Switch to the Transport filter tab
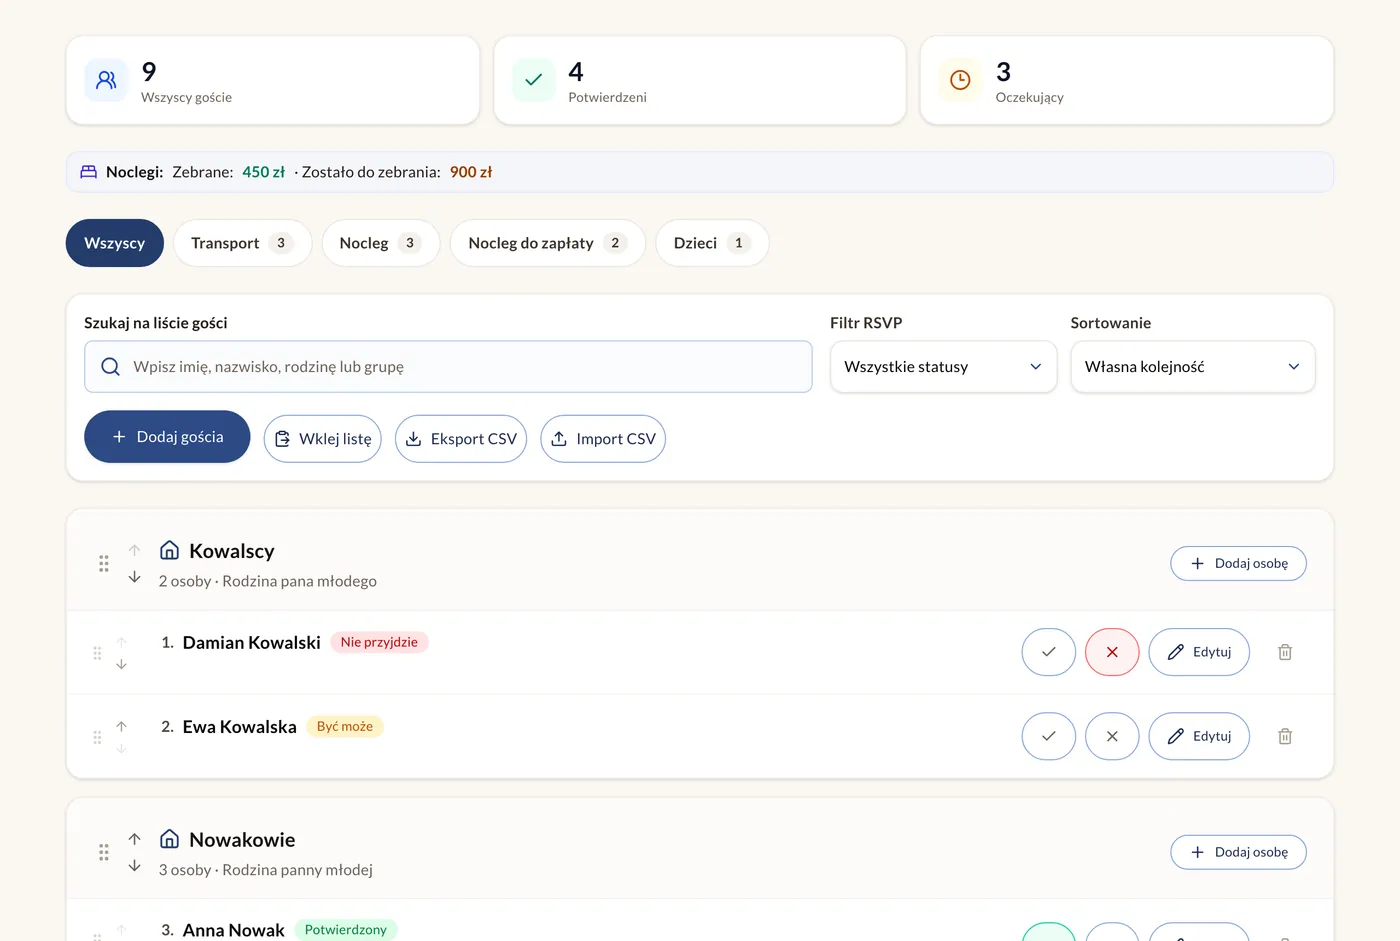The image size is (1400, 941). pyautogui.click(x=242, y=243)
